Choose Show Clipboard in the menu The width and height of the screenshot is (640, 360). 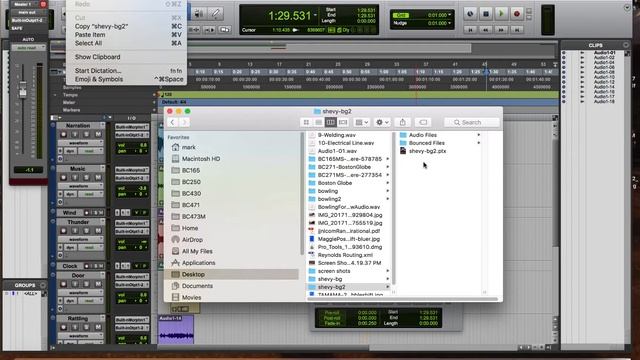[x=127, y=57]
